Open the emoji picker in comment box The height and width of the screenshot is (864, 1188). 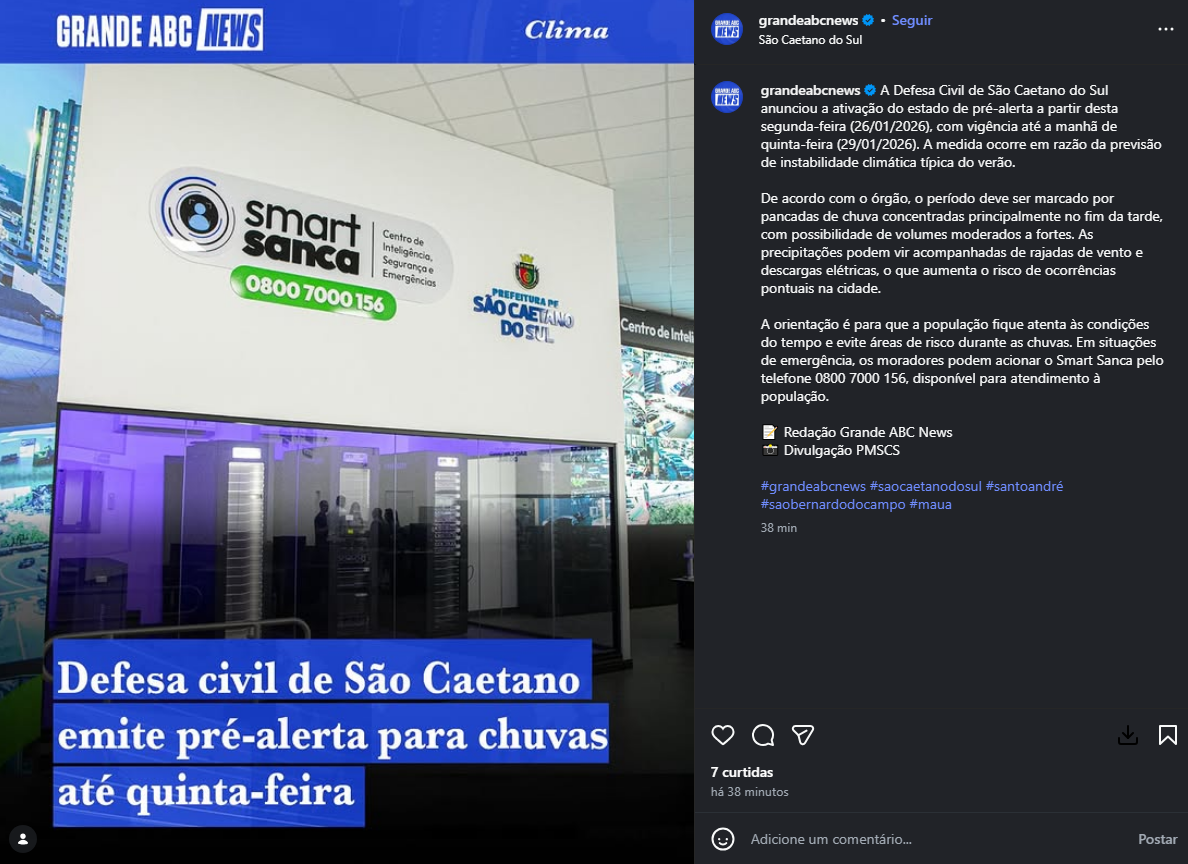[723, 839]
